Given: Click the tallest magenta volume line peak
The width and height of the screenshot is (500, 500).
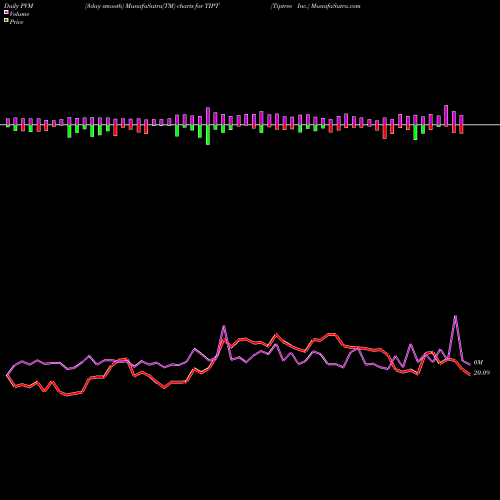Looking at the screenshot, I should click(x=455, y=316).
